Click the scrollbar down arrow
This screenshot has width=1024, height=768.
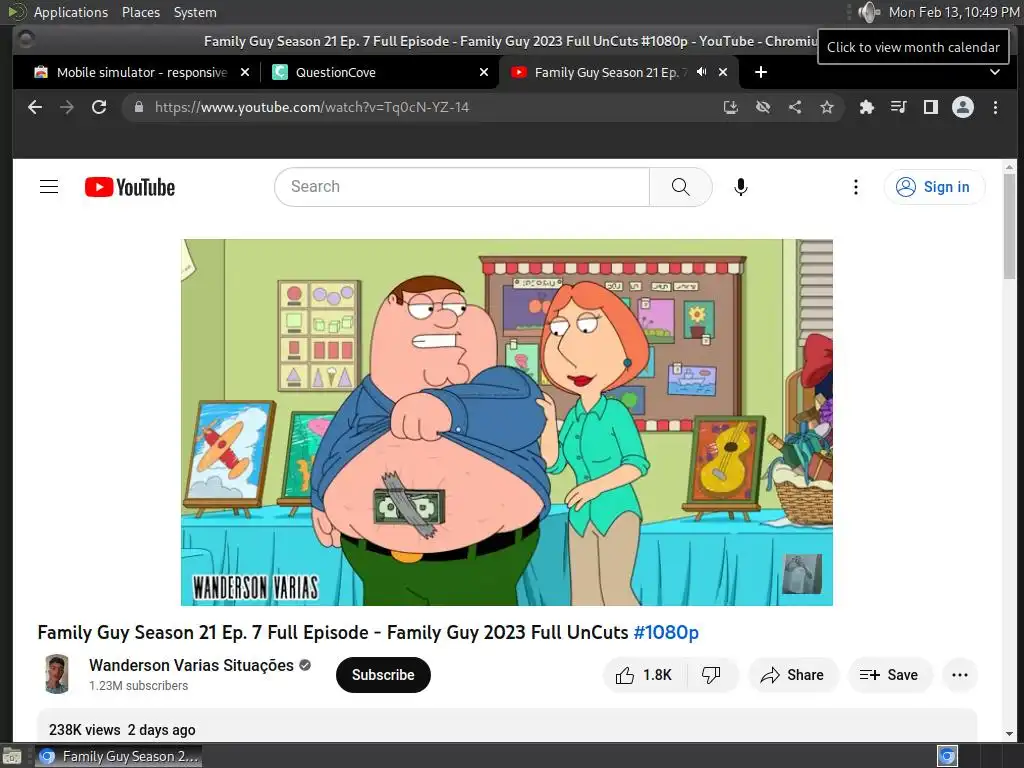click(x=1010, y=735)
